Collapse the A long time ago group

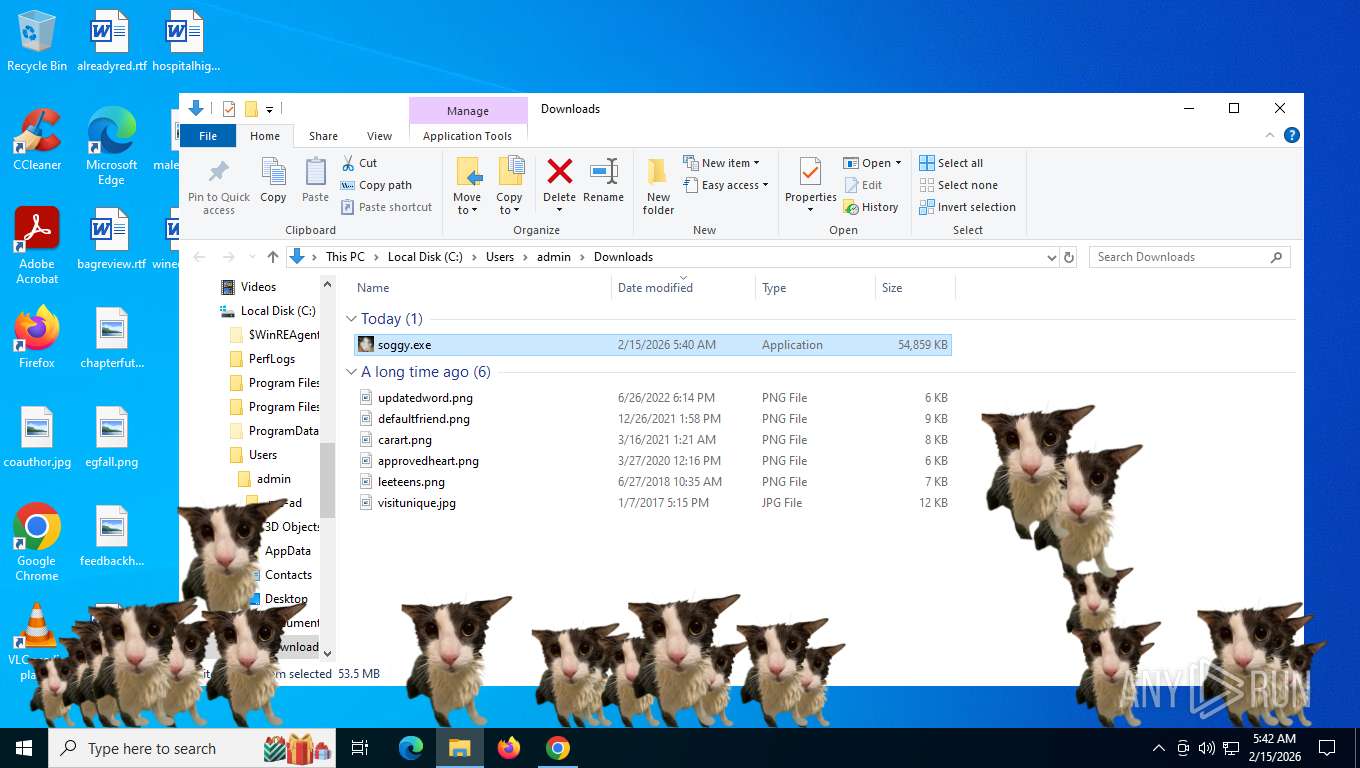(x=351, y=372)
